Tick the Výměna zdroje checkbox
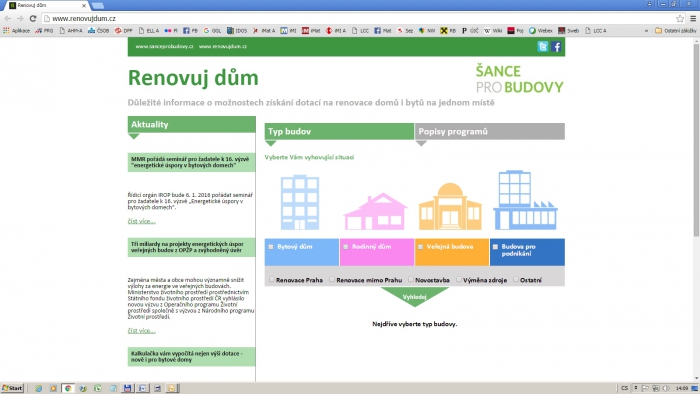The image size is (700, 394). click(x=458, y=279)
